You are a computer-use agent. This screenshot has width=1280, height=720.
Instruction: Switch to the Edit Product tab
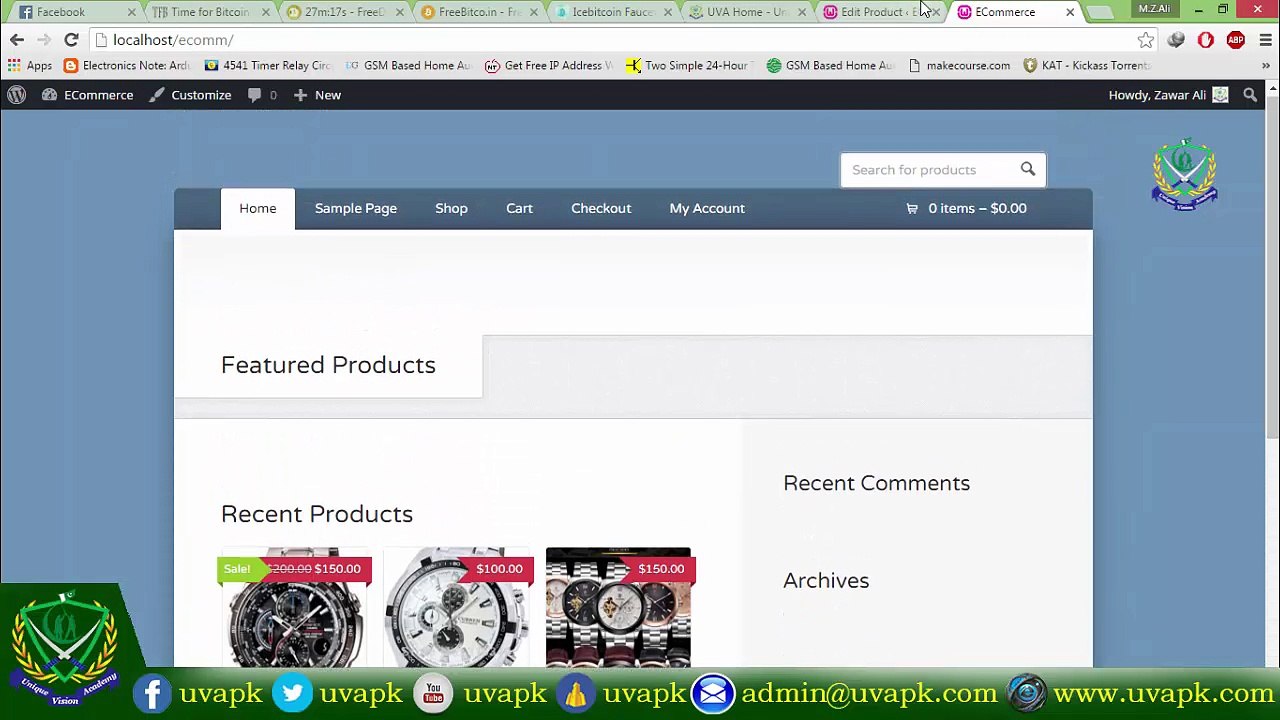pyautogui.click(x=879, y=12)
